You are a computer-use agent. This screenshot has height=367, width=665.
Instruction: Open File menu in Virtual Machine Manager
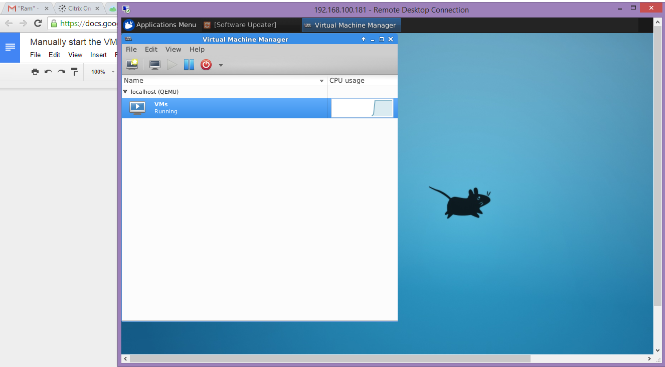tap(131, 50)
